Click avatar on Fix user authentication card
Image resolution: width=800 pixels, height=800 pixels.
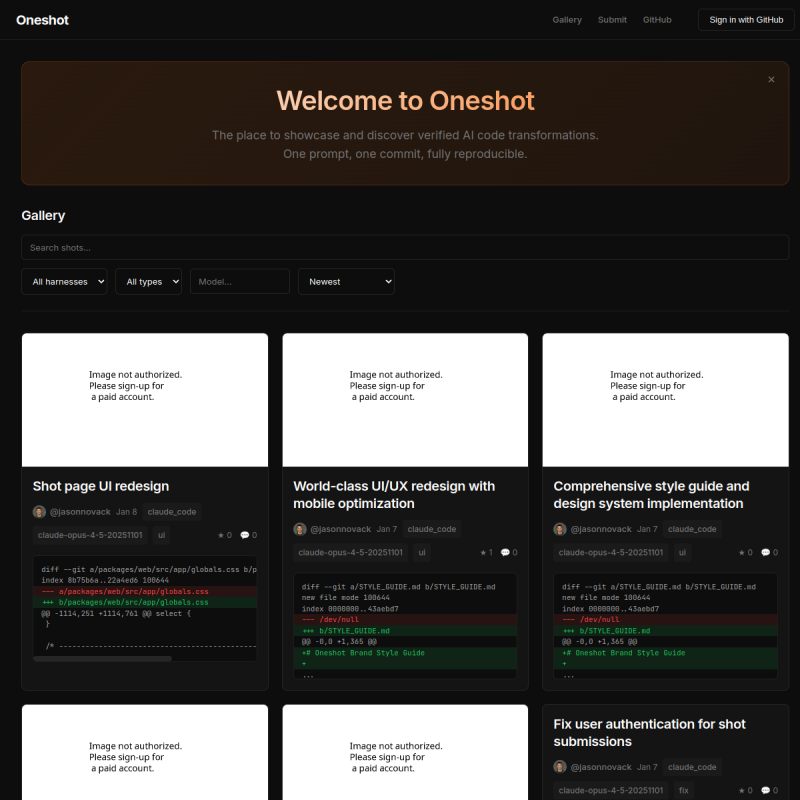pyautogui.click(x=560, y=767)
